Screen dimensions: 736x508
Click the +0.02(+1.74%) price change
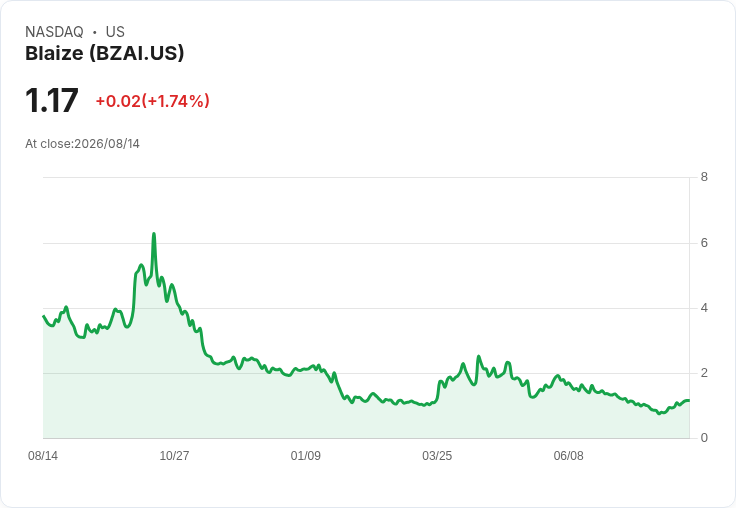(153, 101)
